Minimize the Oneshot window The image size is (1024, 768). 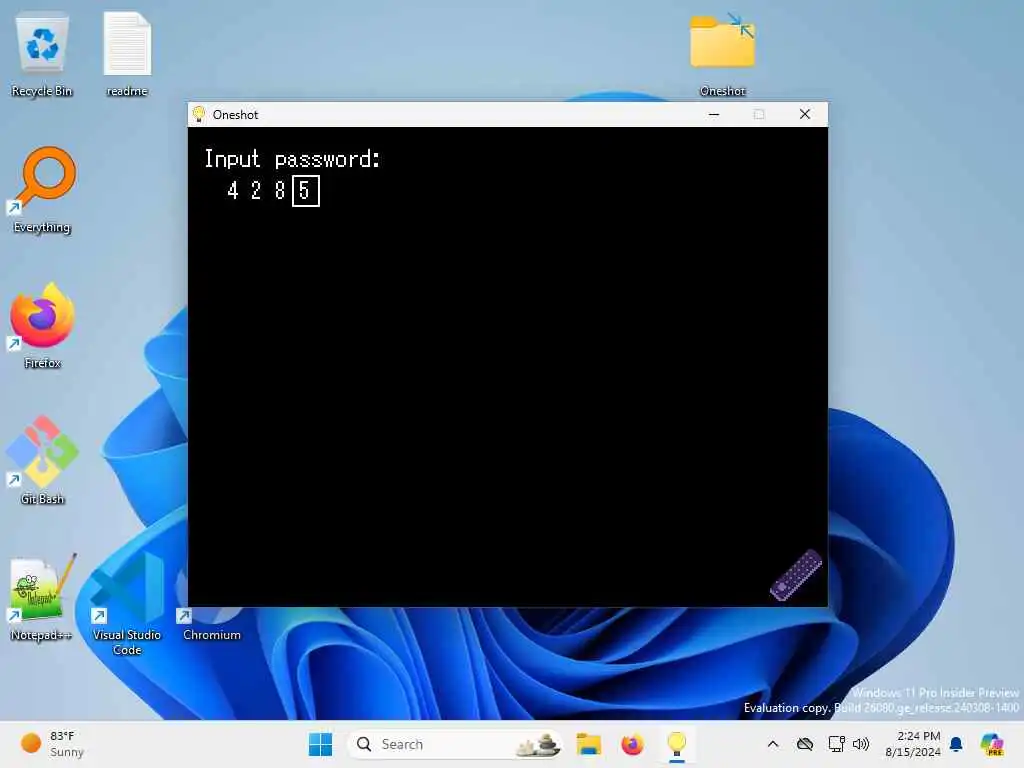pos(714,114)
